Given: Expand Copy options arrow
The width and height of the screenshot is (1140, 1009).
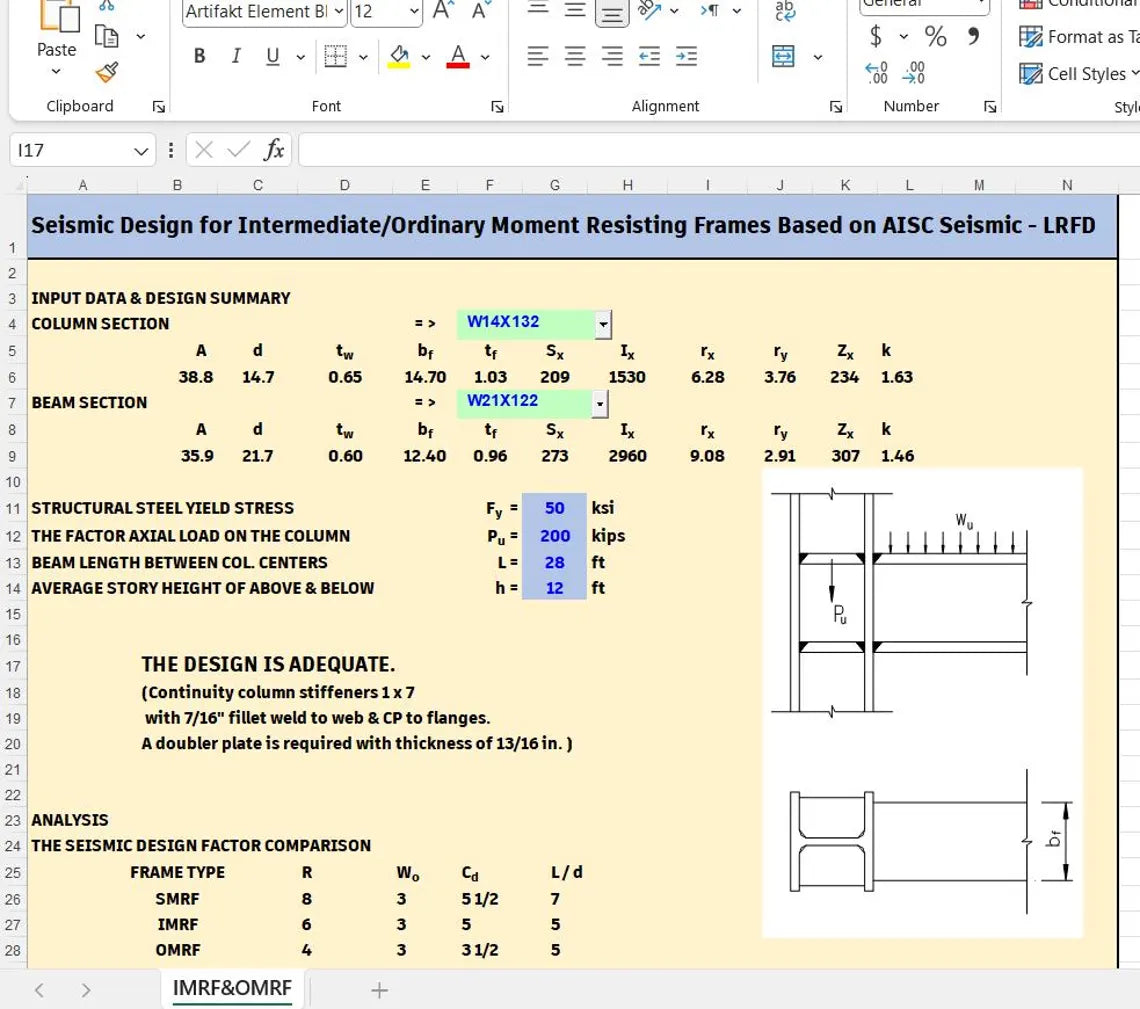Looking at the screenshot, I should pos(141,36).
